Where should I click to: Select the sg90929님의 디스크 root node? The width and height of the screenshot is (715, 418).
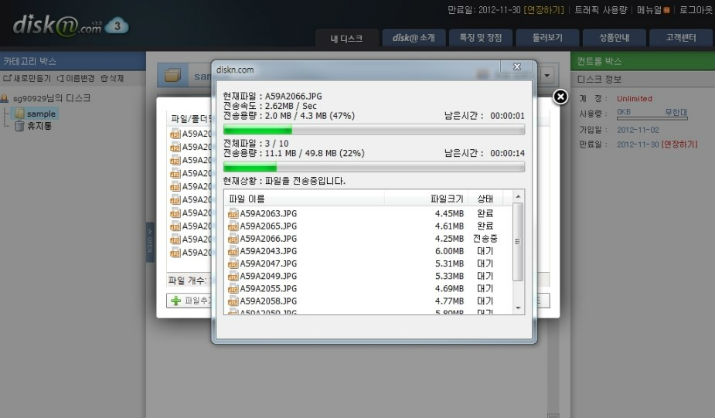tap(52, 98)
